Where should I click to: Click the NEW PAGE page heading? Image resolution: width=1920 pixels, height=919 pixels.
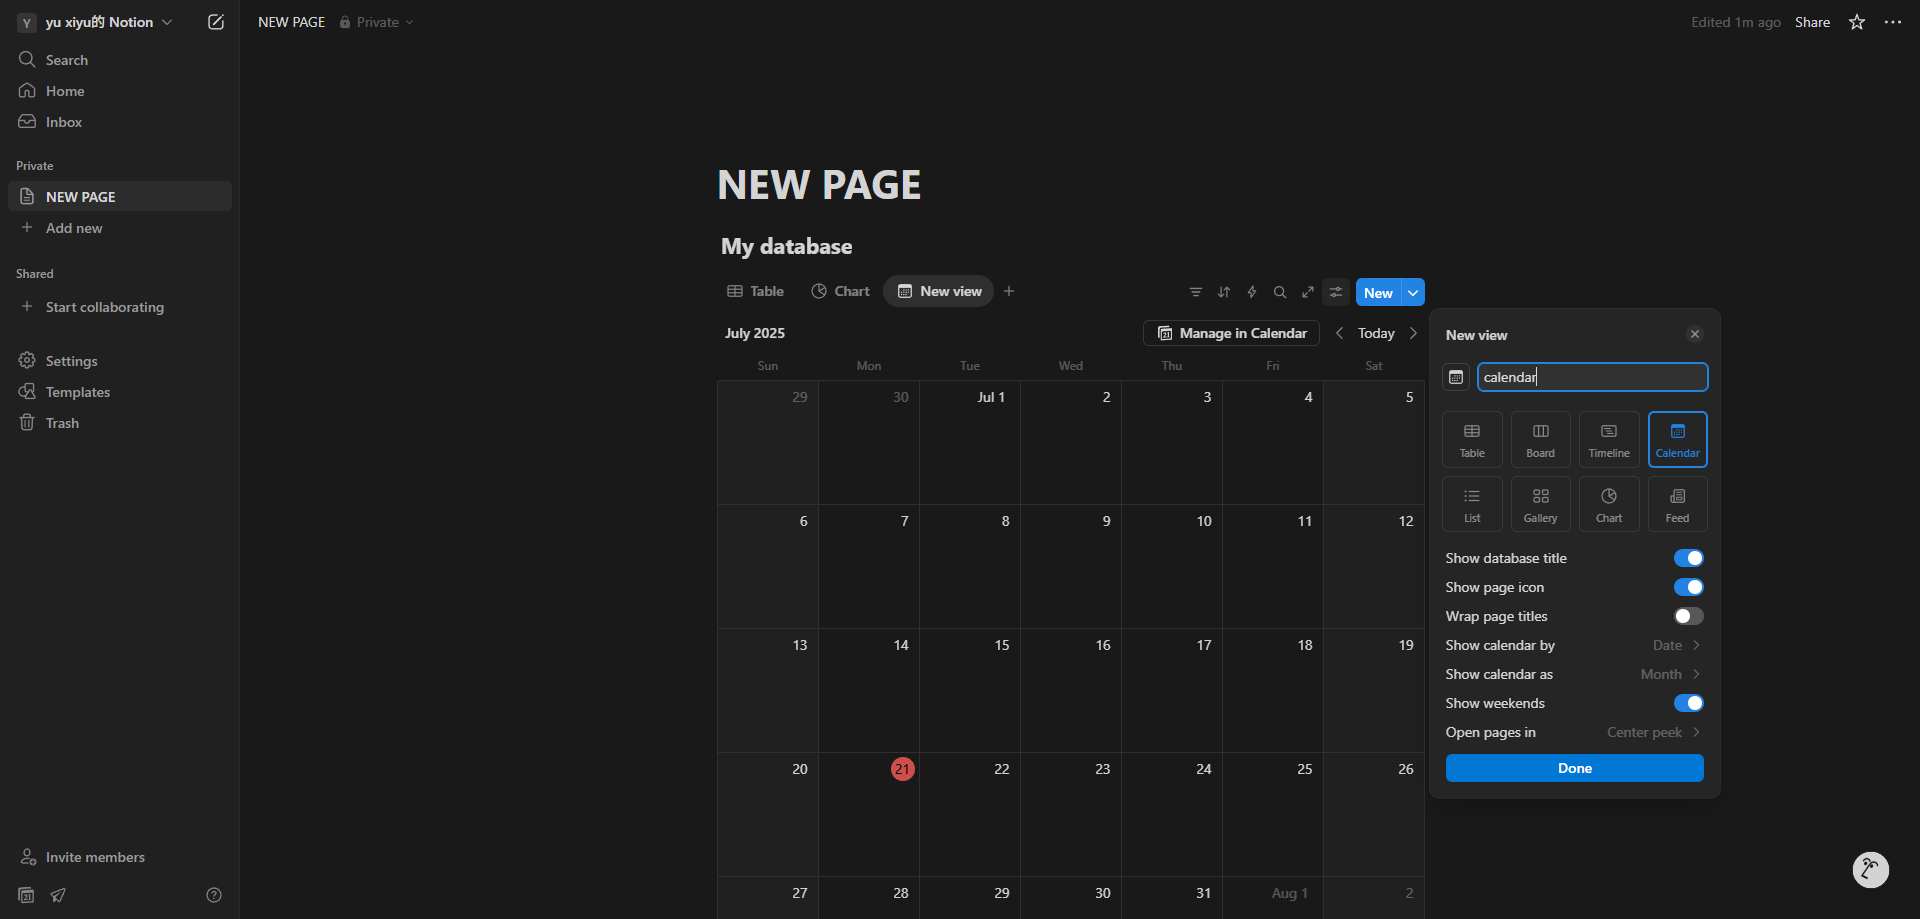(x=819, y=185)
